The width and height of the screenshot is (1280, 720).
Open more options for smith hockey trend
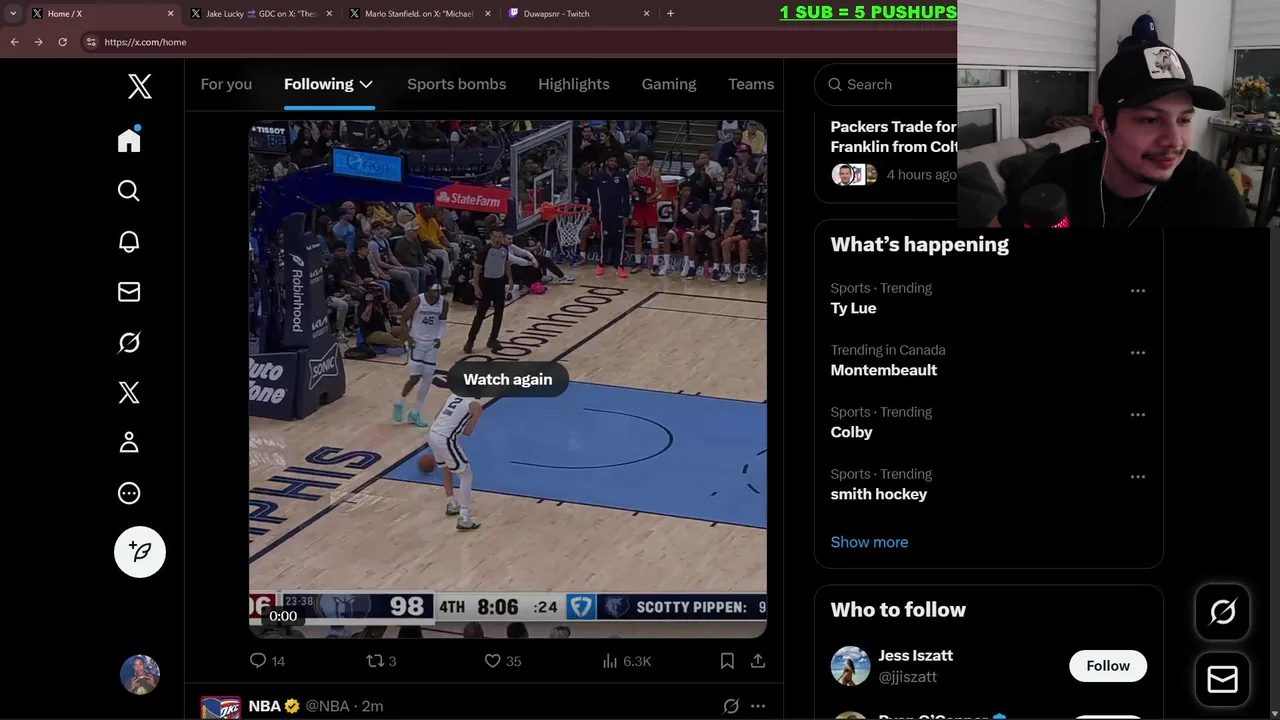click(1138, 477)
